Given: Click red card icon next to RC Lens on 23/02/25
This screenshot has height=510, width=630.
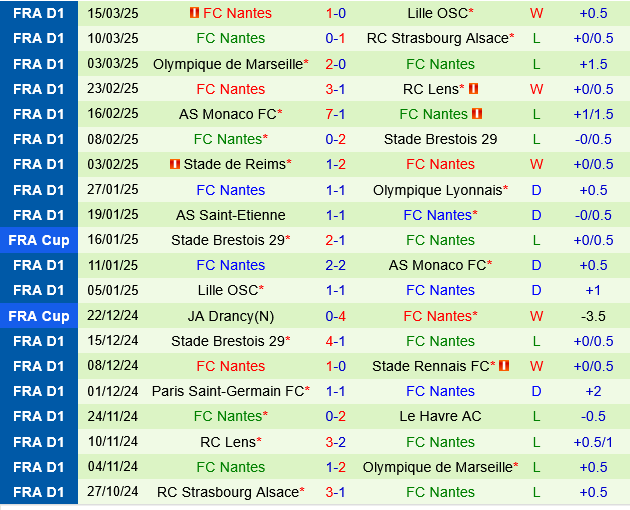Looking at the screenshot, I should click(x=473, y=88).
